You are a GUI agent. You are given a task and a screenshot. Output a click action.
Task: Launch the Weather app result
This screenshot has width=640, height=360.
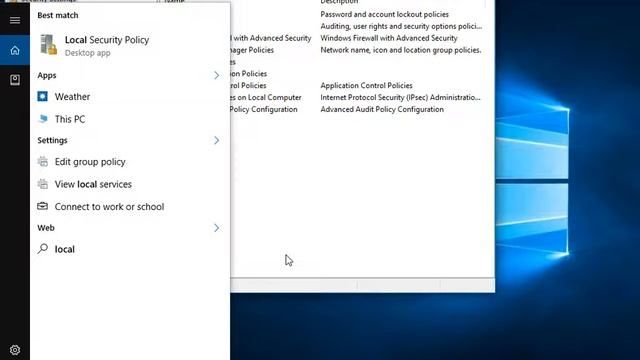tap(130, 97)
